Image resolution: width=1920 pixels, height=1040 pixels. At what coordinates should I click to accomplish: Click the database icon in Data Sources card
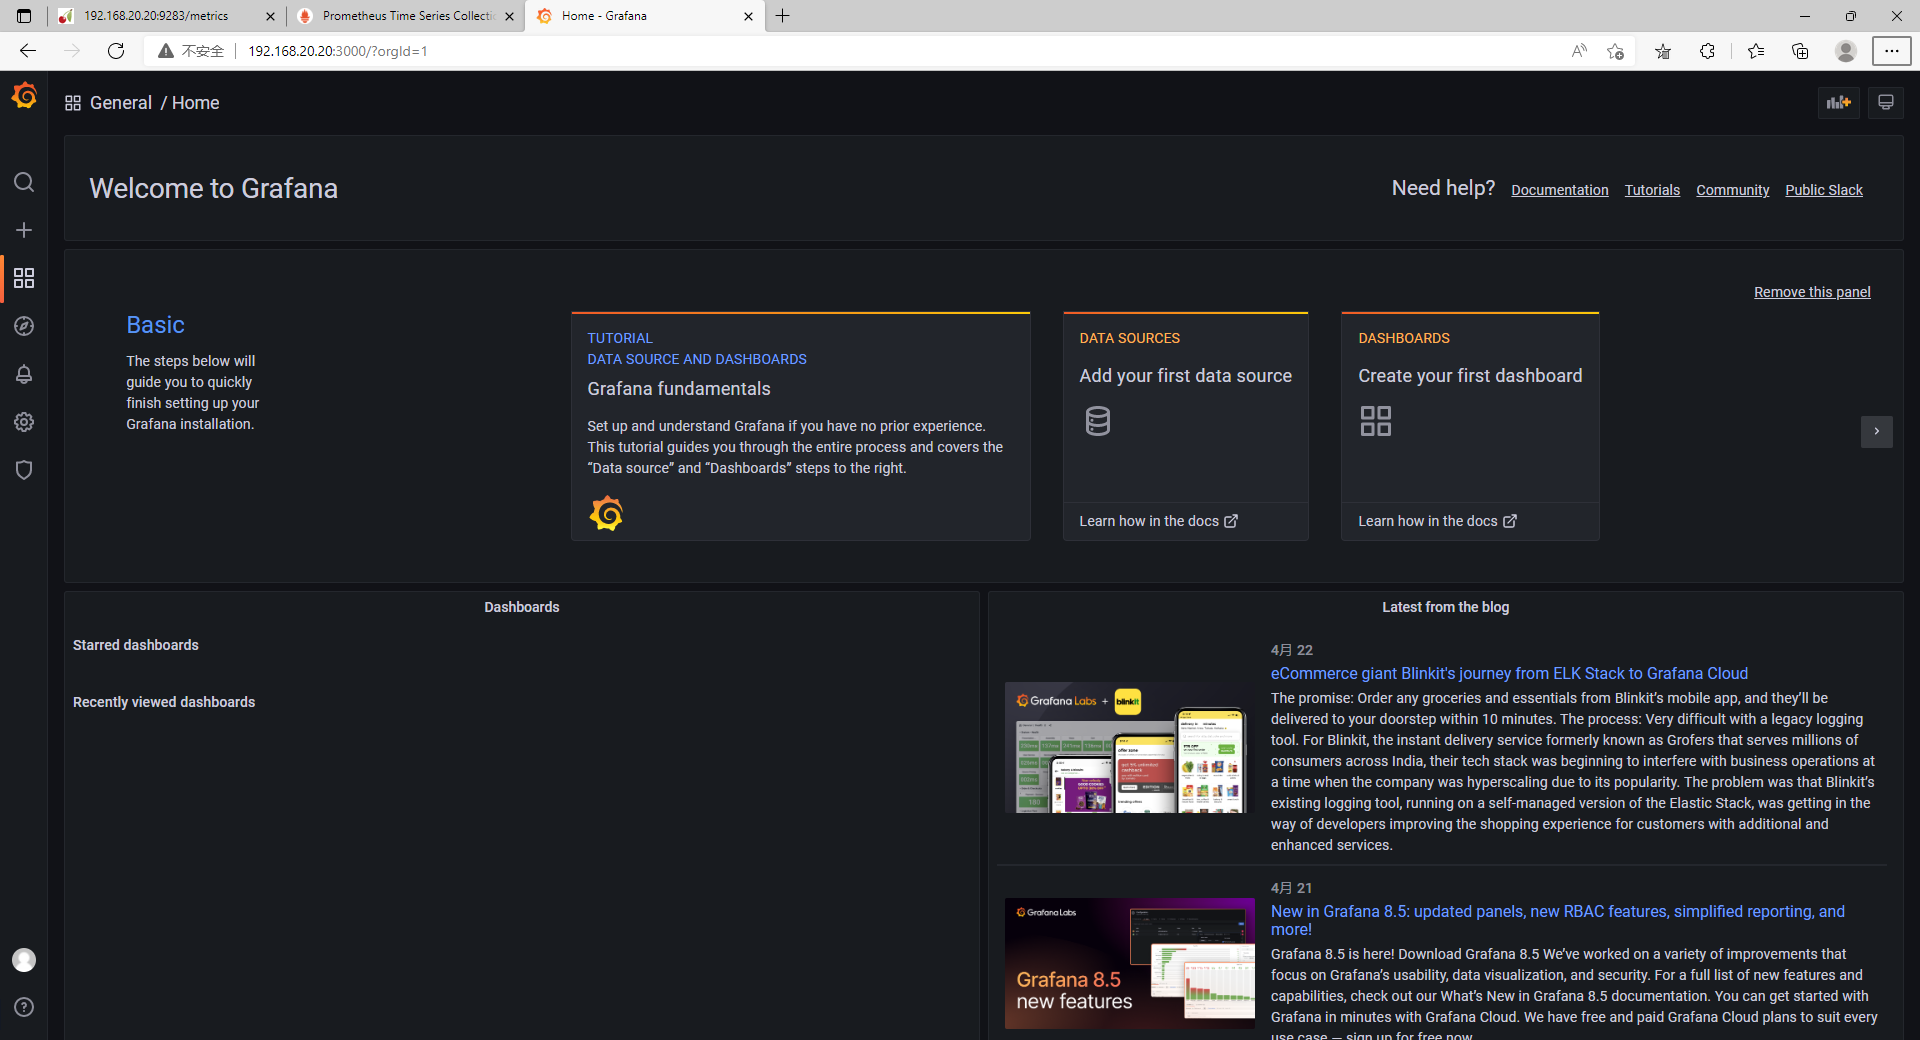[x=1098, y=421]
